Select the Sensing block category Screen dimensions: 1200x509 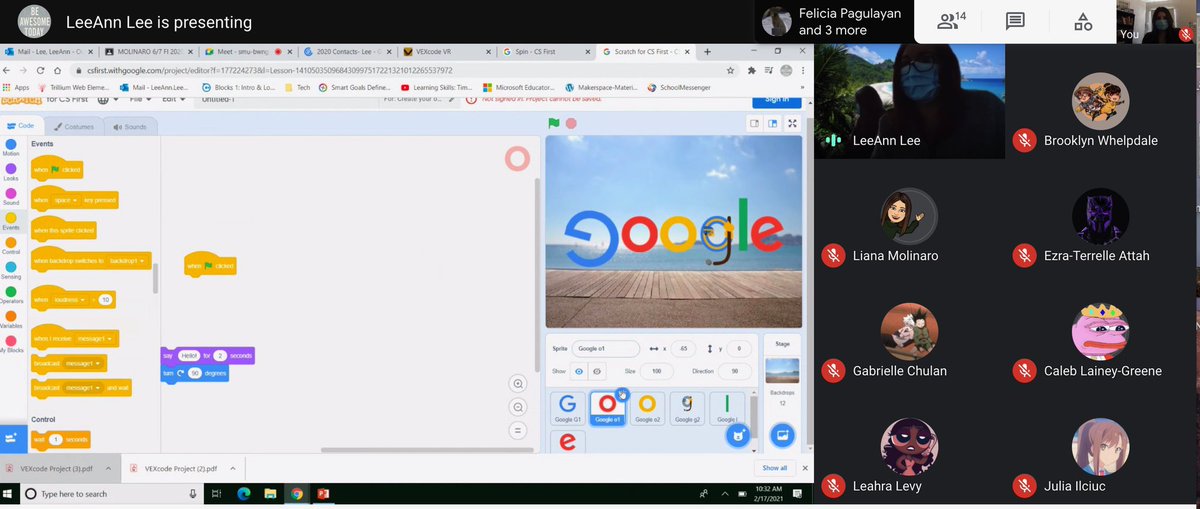[x=11, y=270]
